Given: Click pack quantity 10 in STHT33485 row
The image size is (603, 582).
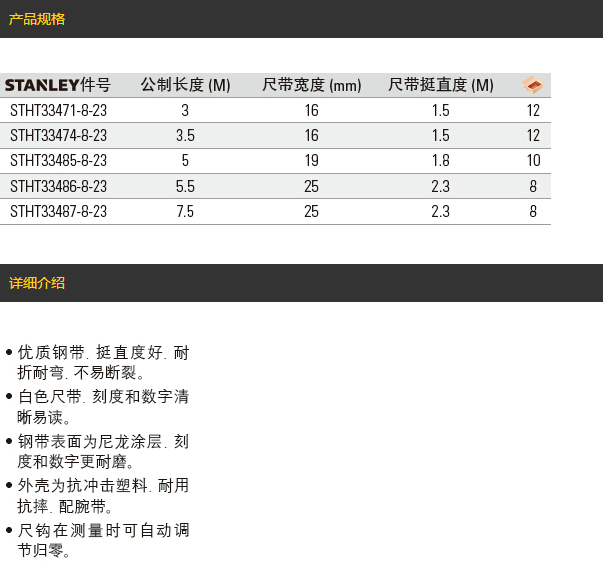Looking at the screenshot, I should click(x=533, y=160).
